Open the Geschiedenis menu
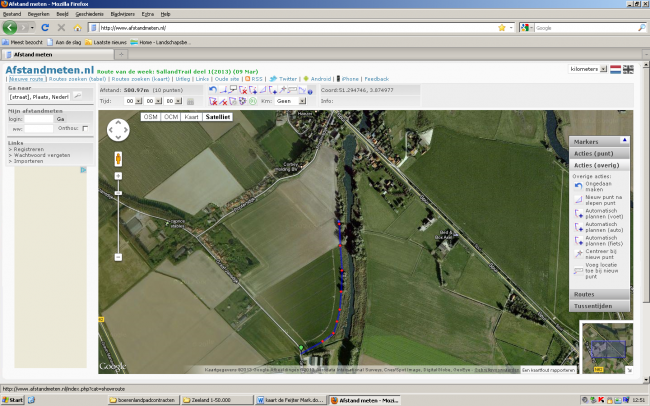650x406 pixels. [x=89, y=14]
